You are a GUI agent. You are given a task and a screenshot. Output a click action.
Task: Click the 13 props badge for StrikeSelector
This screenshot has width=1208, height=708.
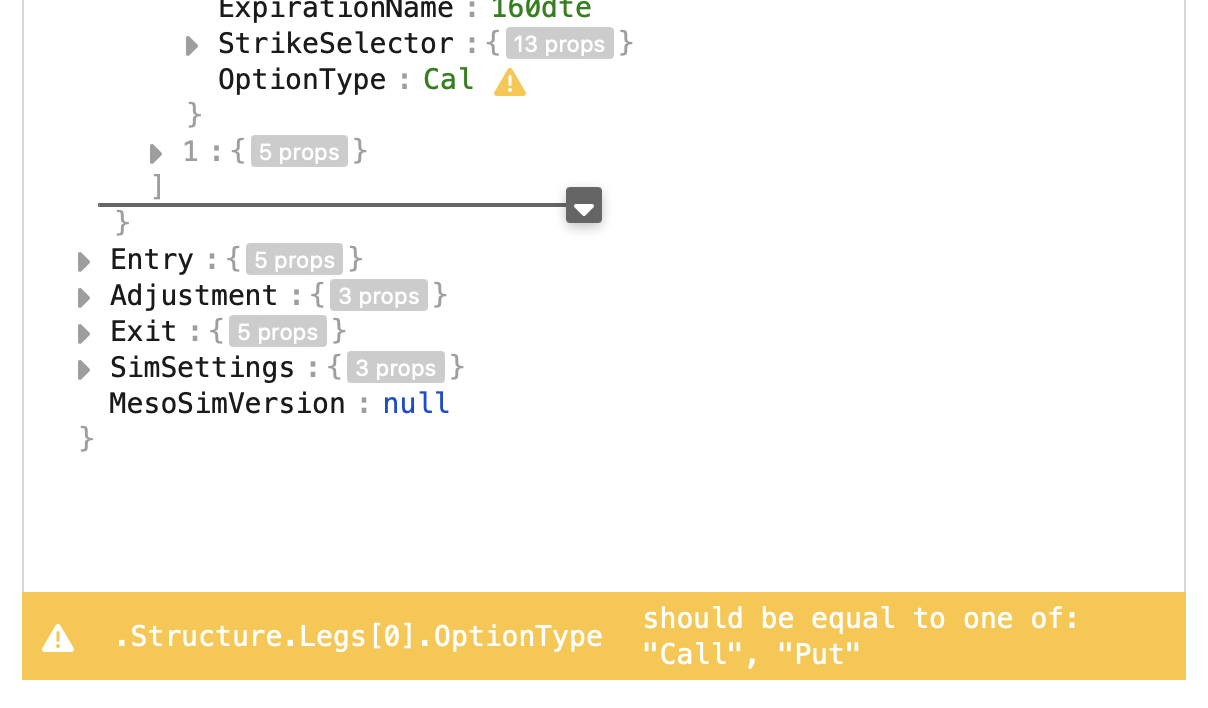pyautogui.click(x=559, y=45)
